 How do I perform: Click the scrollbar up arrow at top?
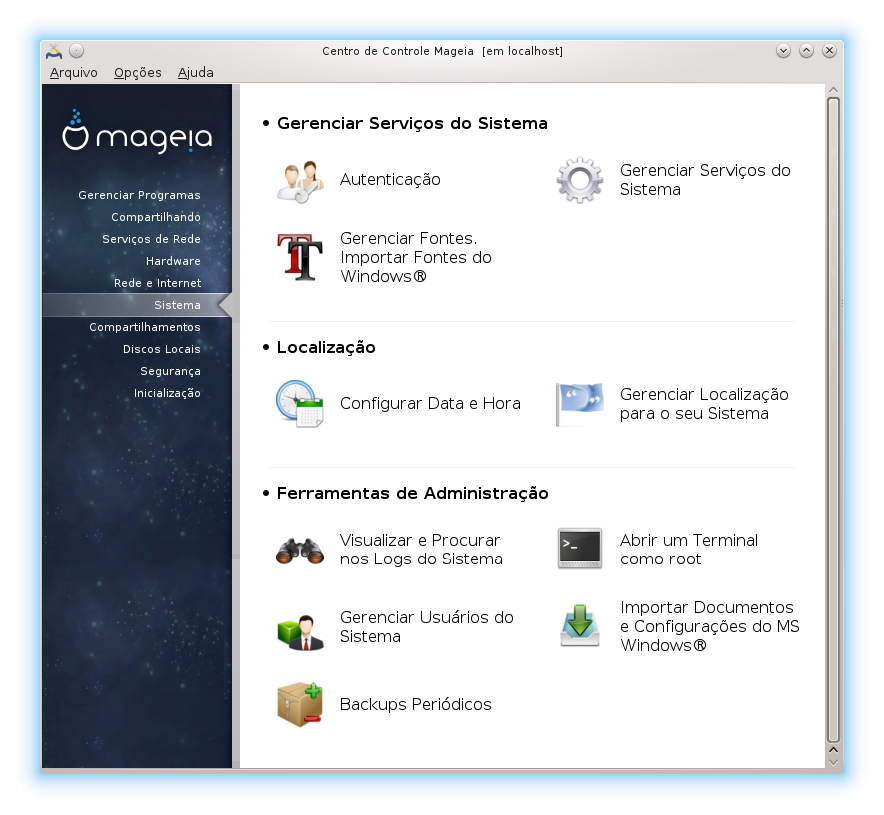(833, 90)
